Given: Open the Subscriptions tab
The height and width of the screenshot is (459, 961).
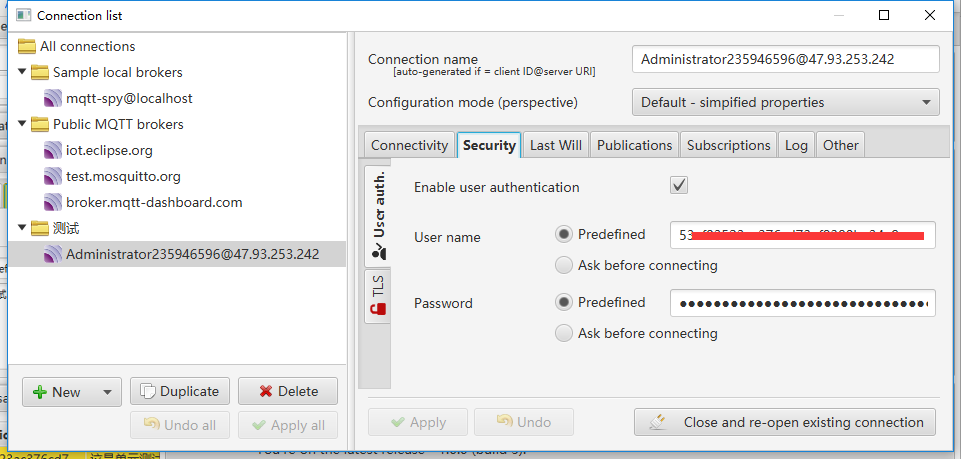Looking at the screenshot, I should click(729, 145).
